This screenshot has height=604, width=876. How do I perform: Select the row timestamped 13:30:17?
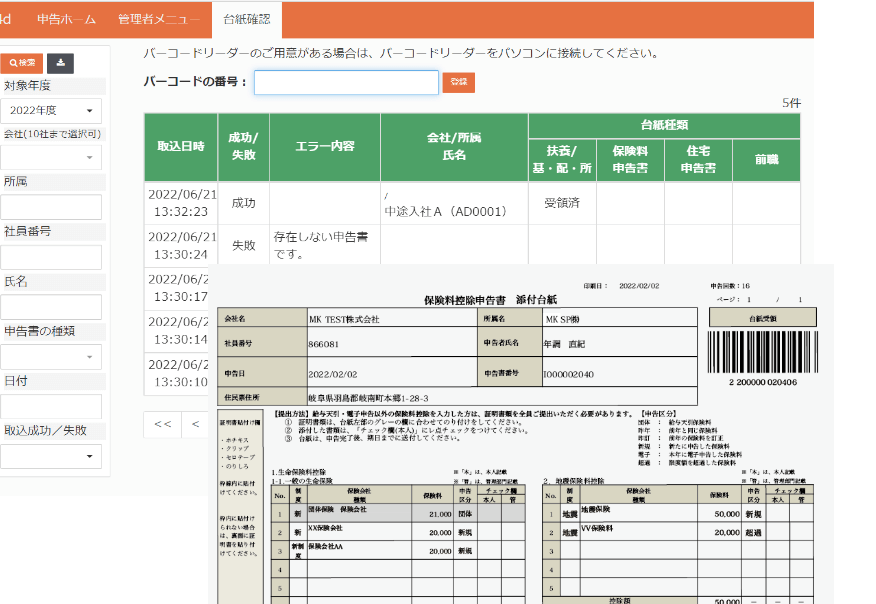pos(178,288)
